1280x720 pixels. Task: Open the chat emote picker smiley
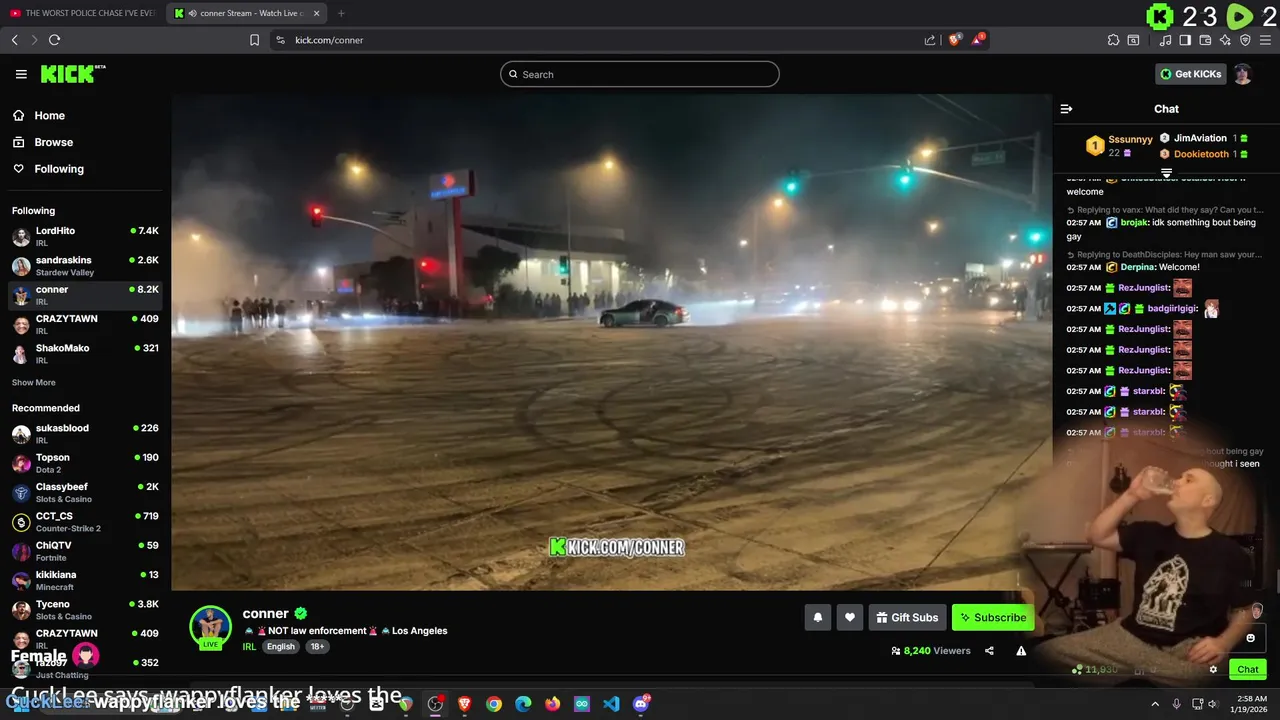click(x=1250, y=638)
